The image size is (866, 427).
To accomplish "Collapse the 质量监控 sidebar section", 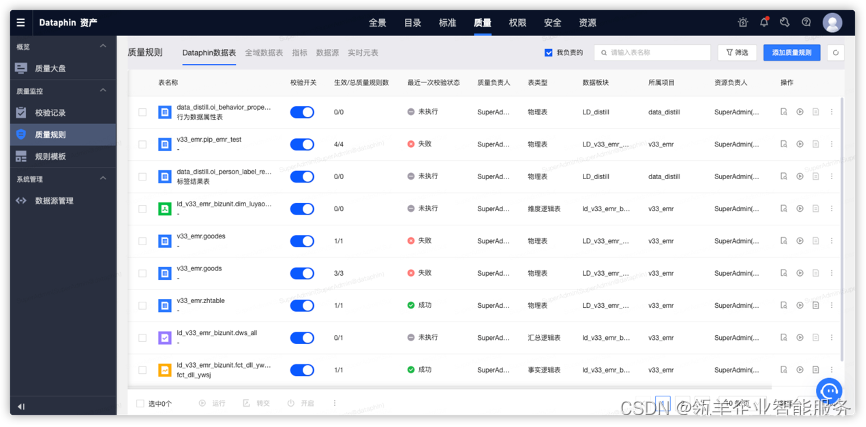I will 103,90.
